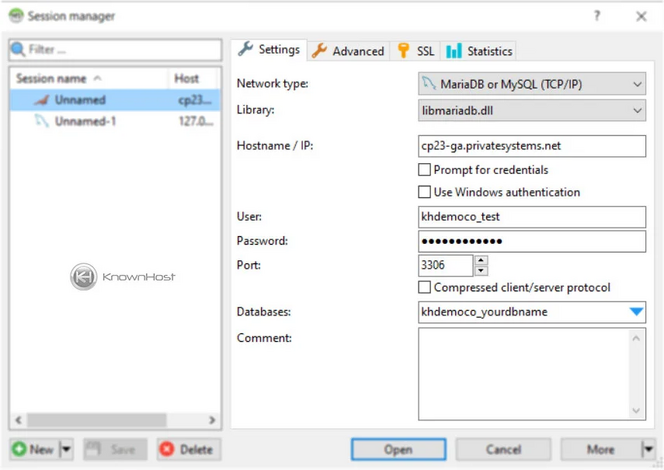Switch to the Advanced tab
The image size is (664, 470).
347,51
